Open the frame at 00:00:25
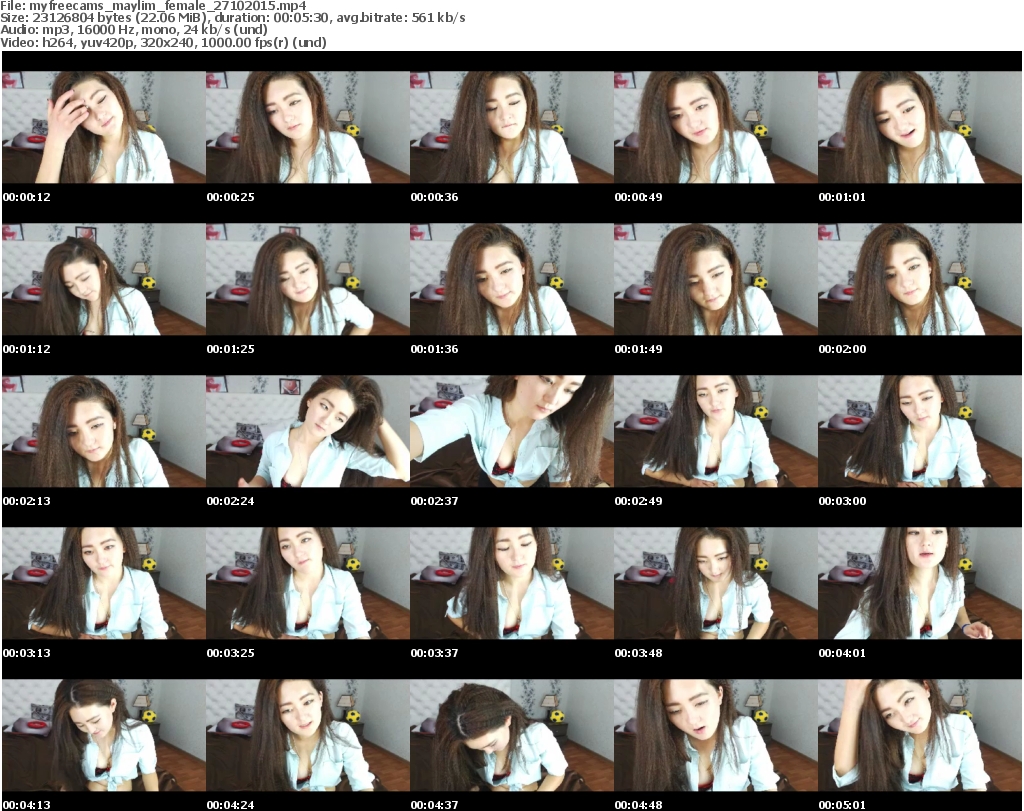The height and width of the screenshot is (811, 1024). click(x=308, y=127)
